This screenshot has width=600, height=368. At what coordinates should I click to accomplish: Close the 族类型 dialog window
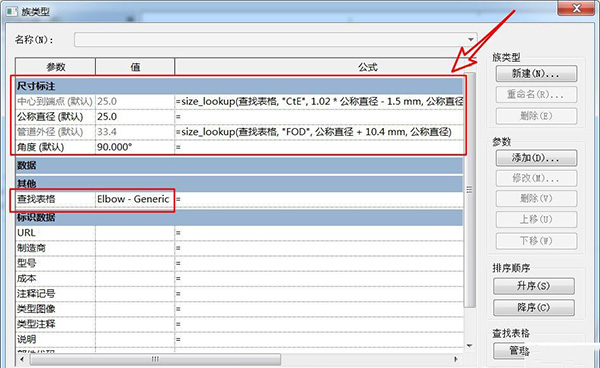576,8
